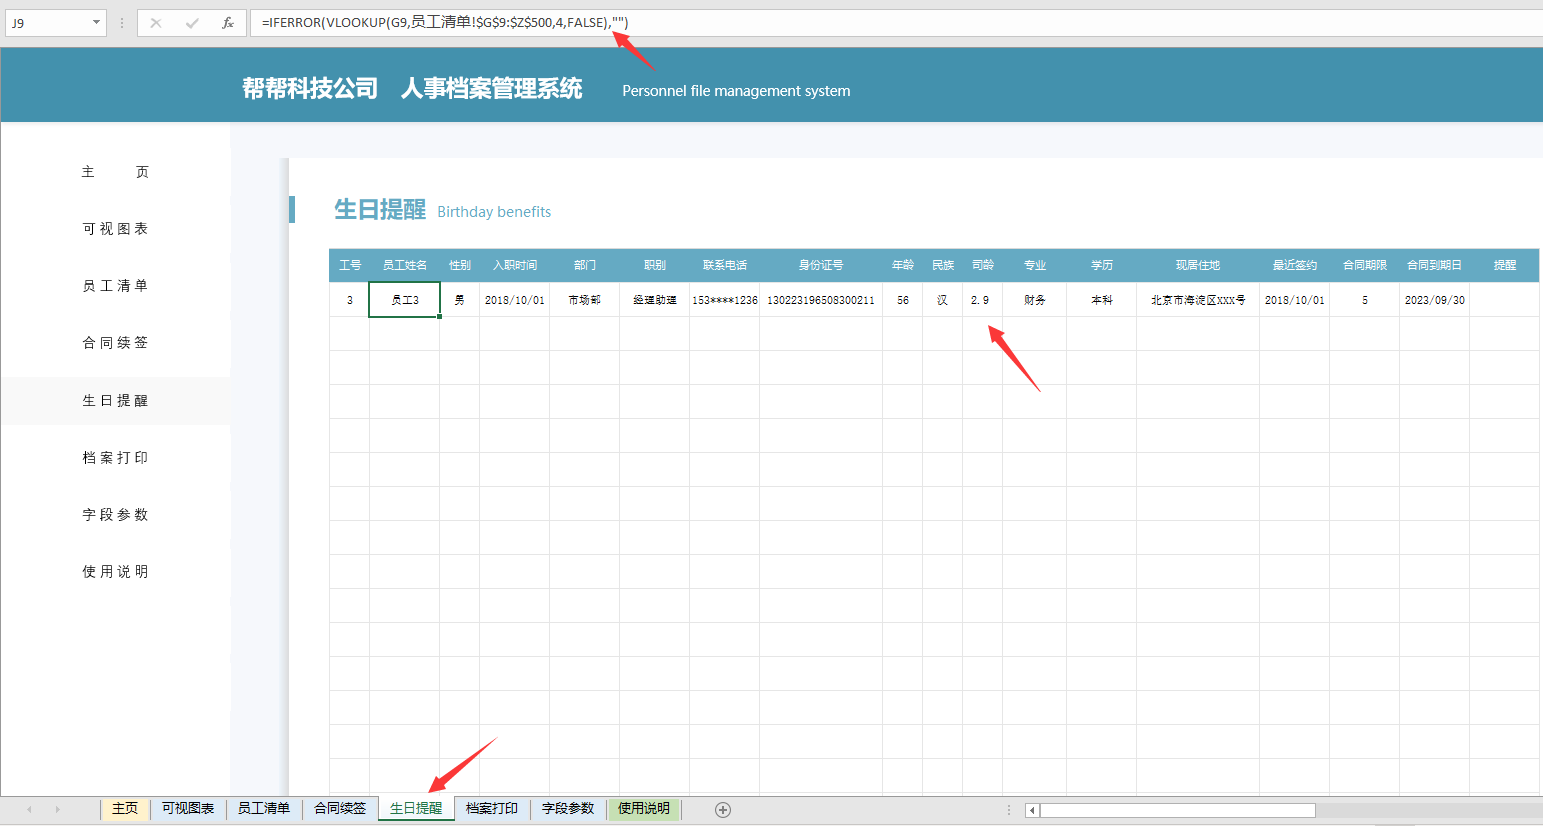Click the horizontal scrollbar left arrow
The width and height of the screenshot is (1543, 826).
point(1032,810)
